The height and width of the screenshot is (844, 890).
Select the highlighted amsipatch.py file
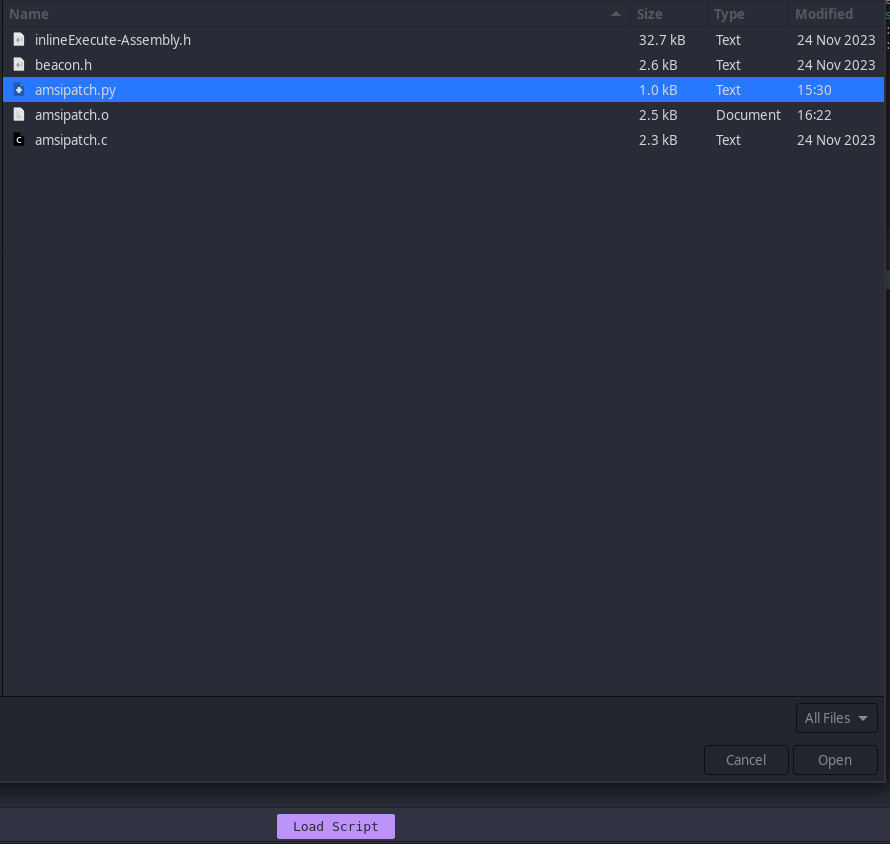click(x=300, y=89)
